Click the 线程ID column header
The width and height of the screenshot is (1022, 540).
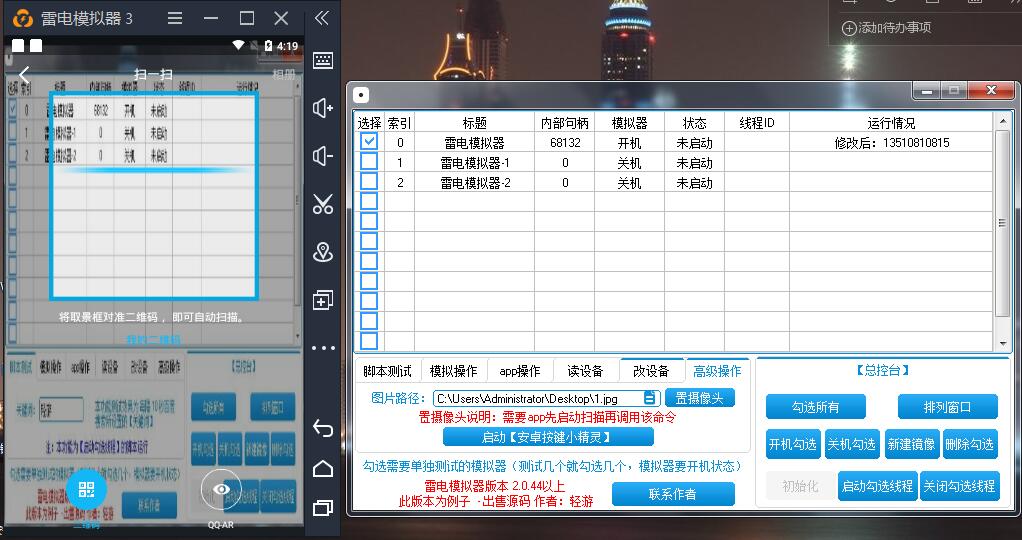pos(757,123)
